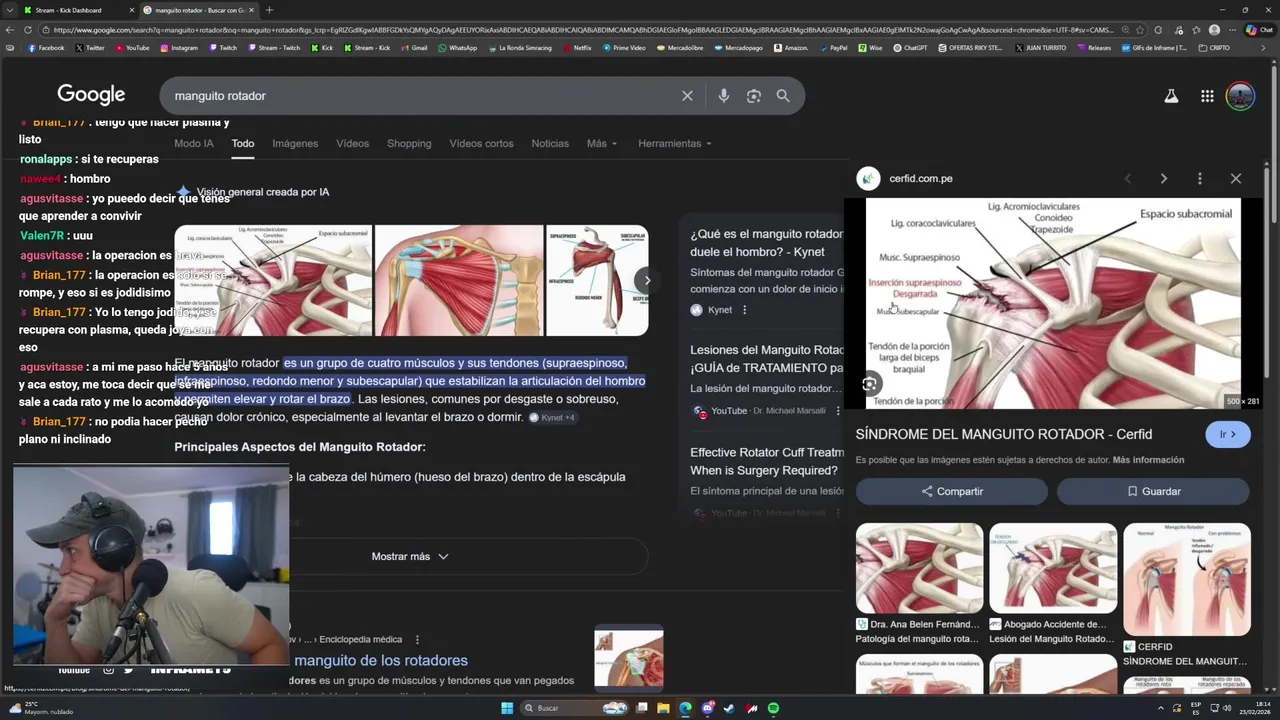Screen dimensions: 1280x720
Task: Open Kynet '¿Qué es el manguito rotador' result
Action: click(x=766, y=243)
